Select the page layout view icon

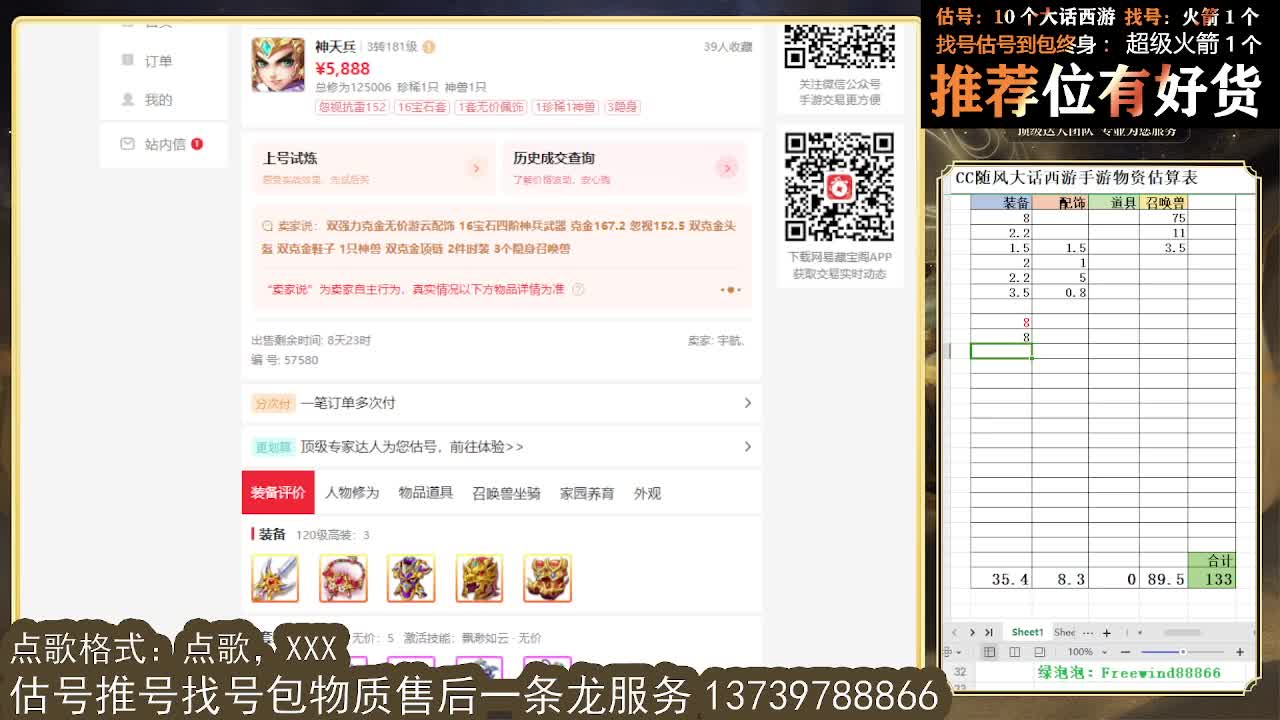tap(1016, 652)
